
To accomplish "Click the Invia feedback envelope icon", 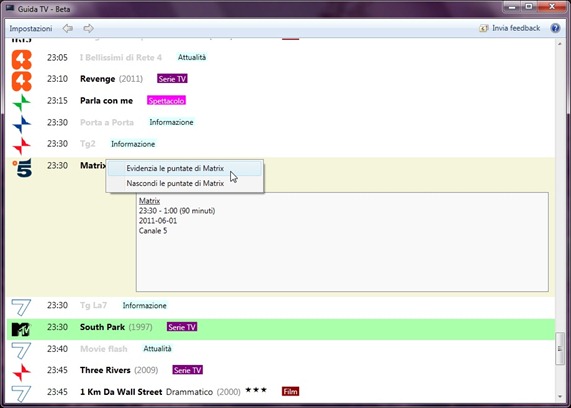I will (484, 28).
